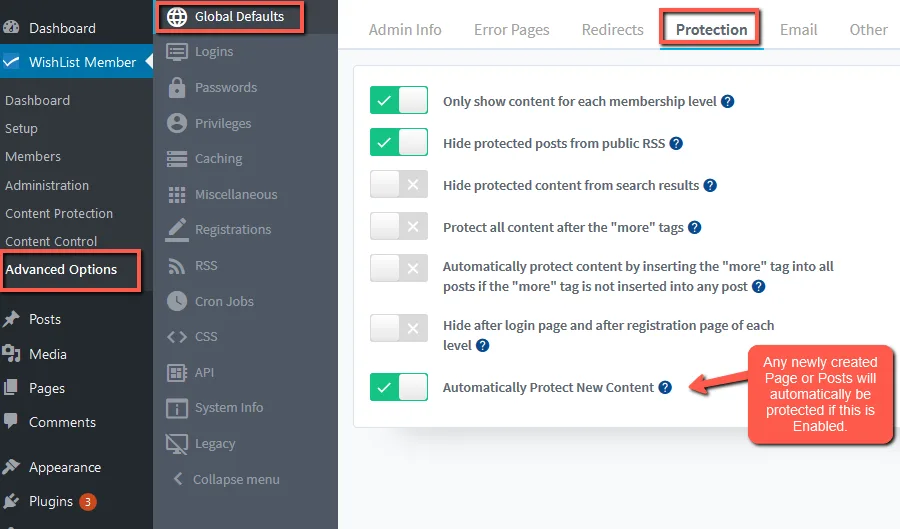Collapse the WishList Member side menu
This screenshot has height=529, width=900.
click(226, 479)
